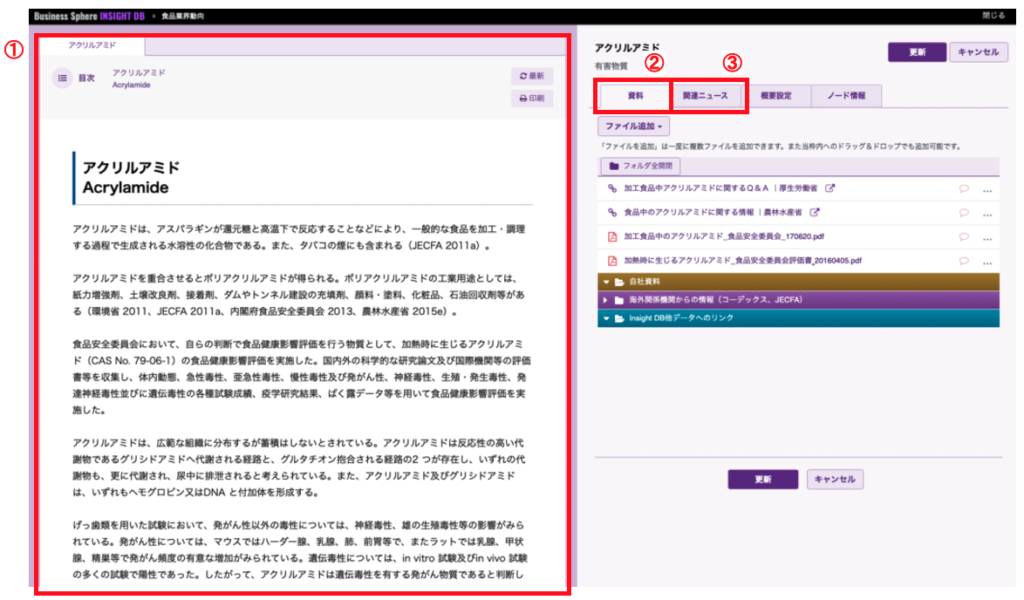Open external link icon for 農林水産省 entry
This screenshot has height=600, width=1024.
click(x=815, y=212)
